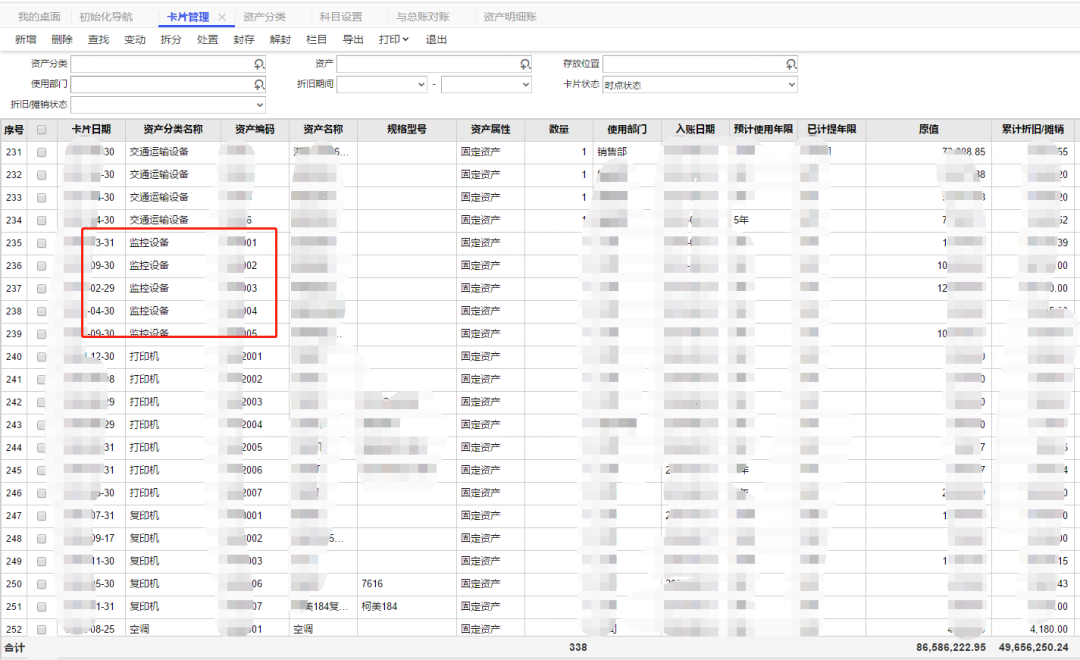
Task: Click the 导出 button
Action: (353, 40)
